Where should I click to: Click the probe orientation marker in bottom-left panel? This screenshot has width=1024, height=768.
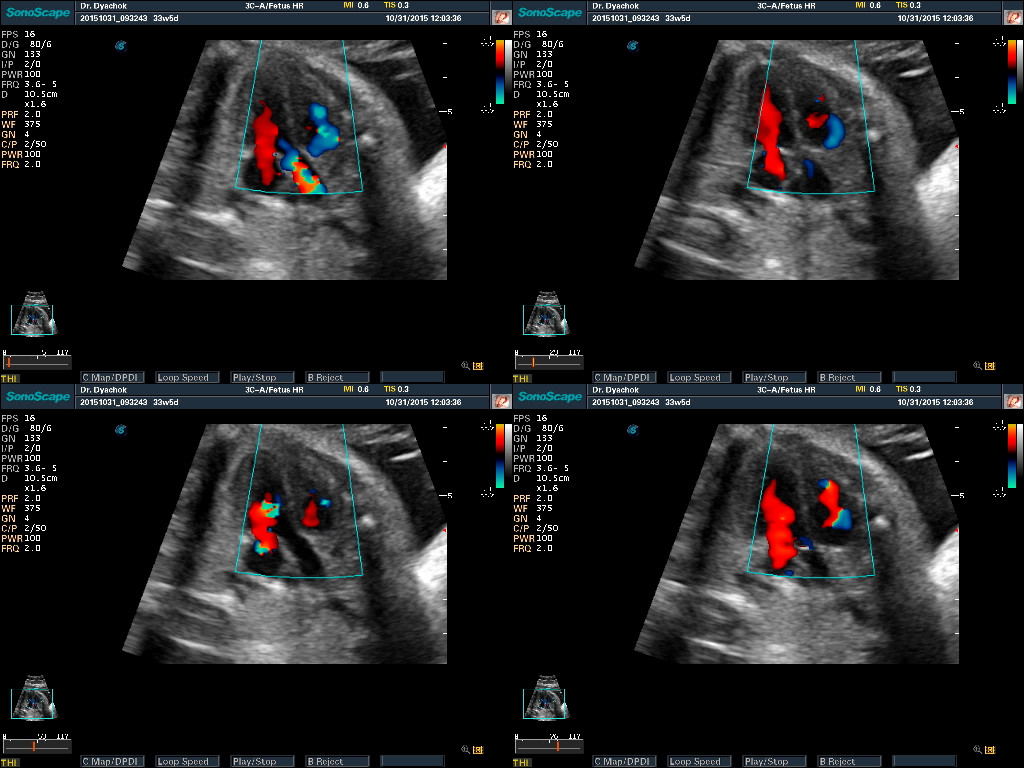pos(120,429)
